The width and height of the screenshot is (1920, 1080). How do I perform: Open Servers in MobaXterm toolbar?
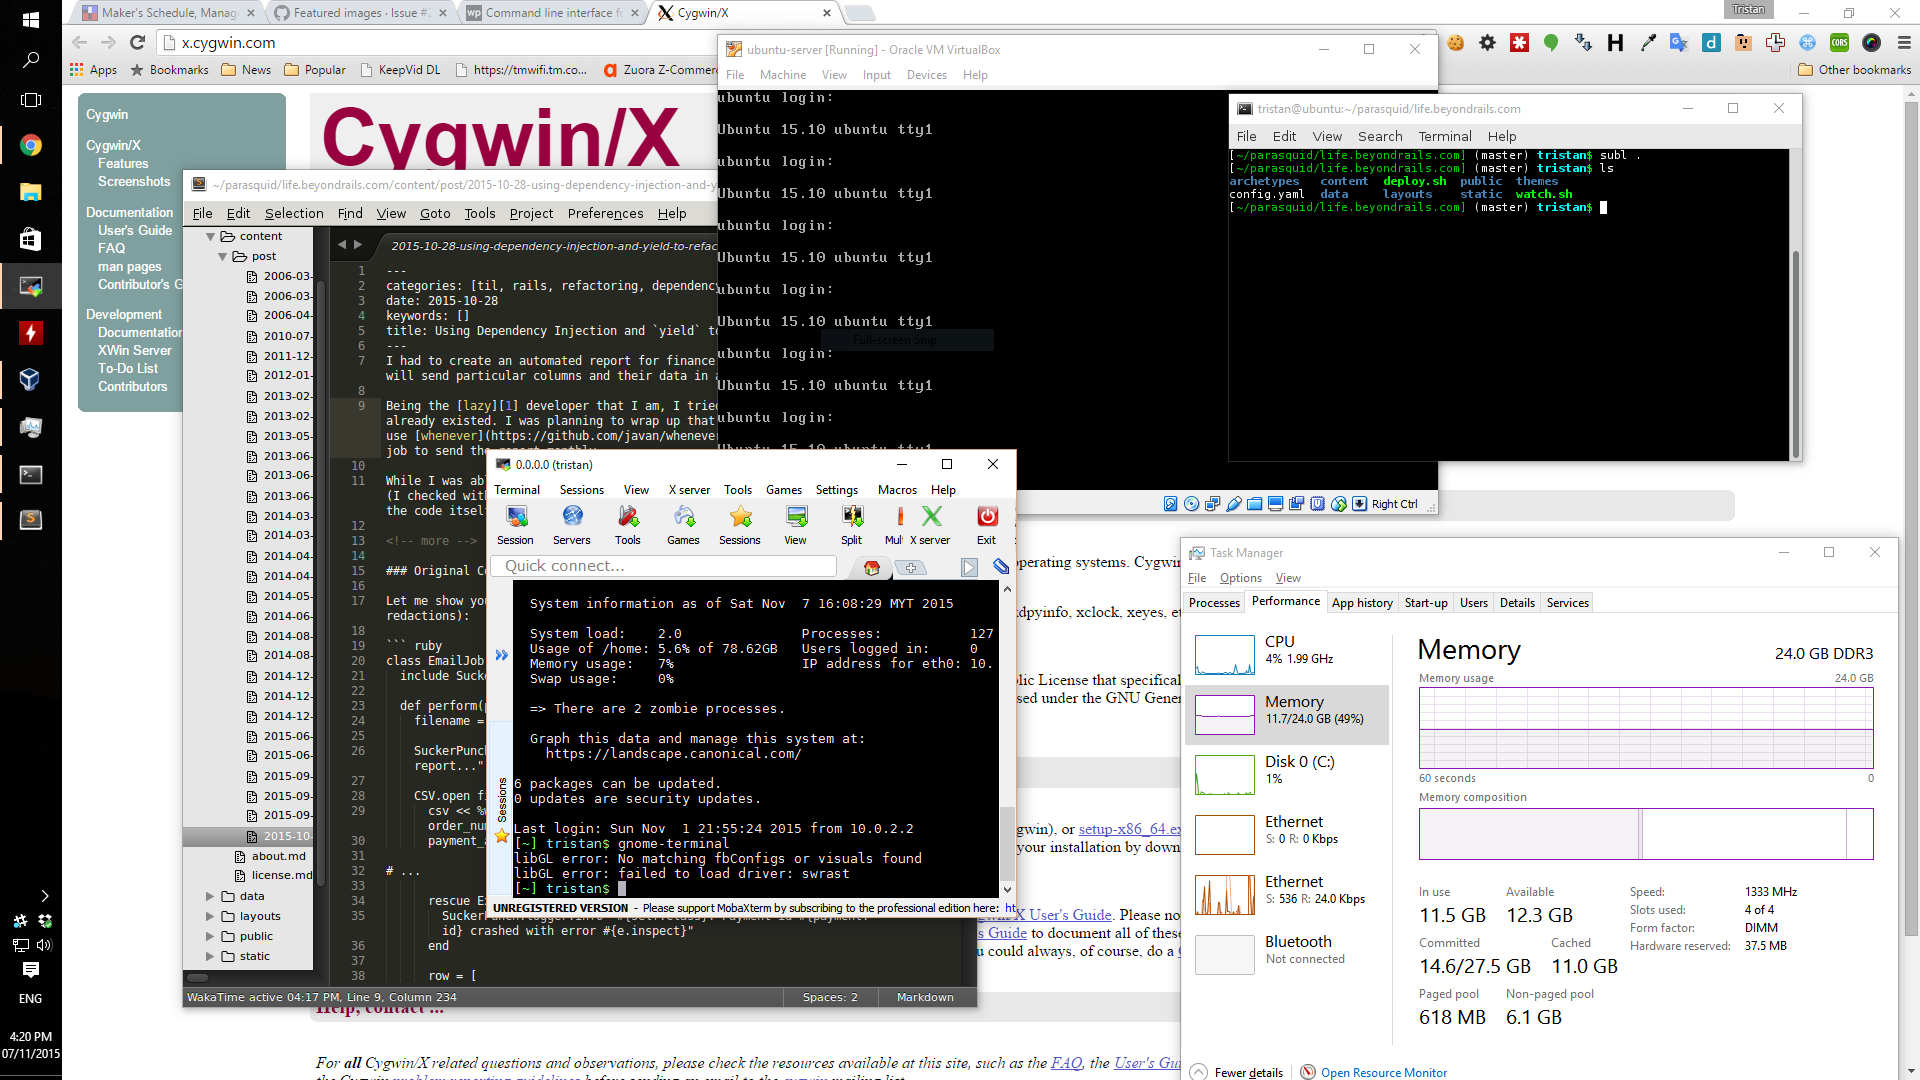(572, 524)
